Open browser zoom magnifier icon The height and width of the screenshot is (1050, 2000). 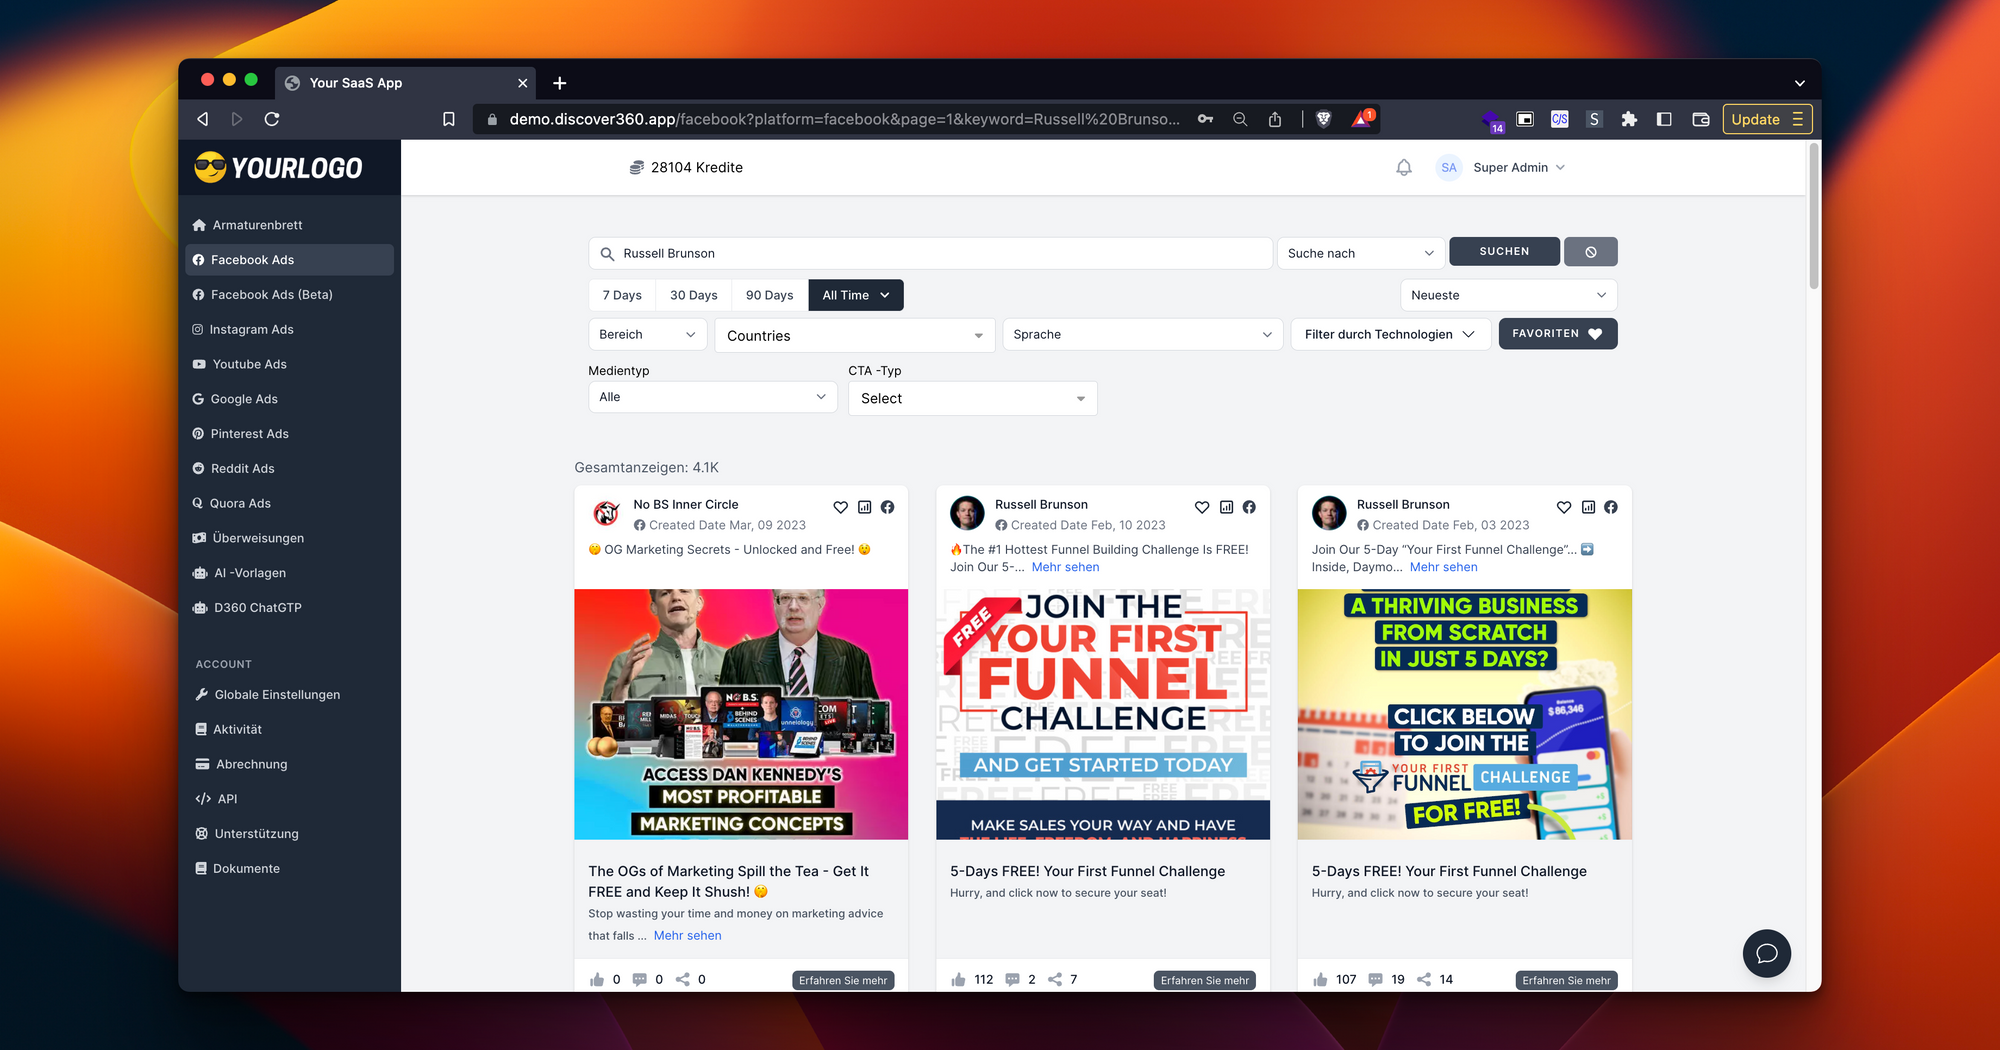(x=1240, y=119)
